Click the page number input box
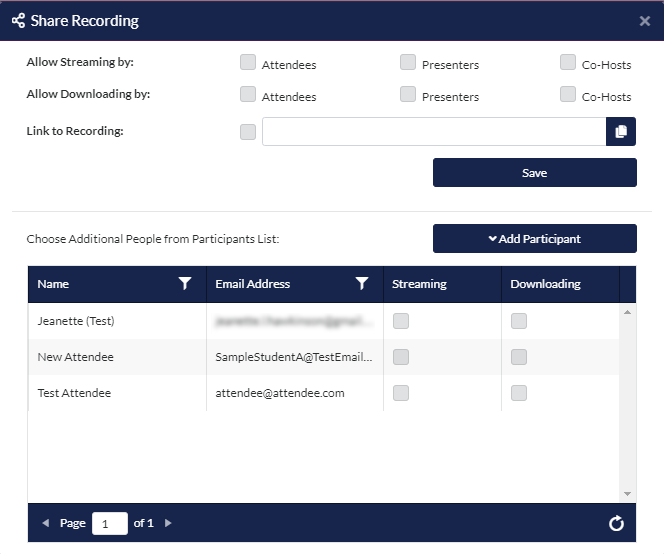Viewport: 664px width, 554px height. tap(110, 523)
